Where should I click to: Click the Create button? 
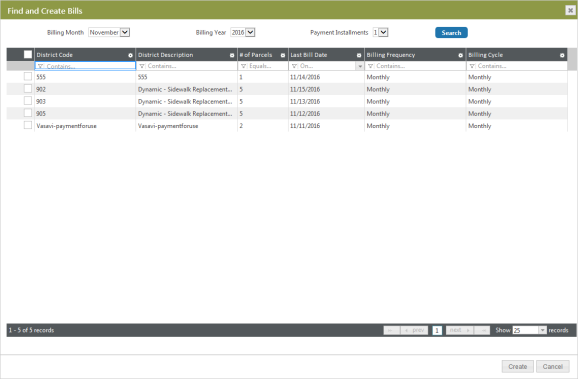click(x=518, y=366)
